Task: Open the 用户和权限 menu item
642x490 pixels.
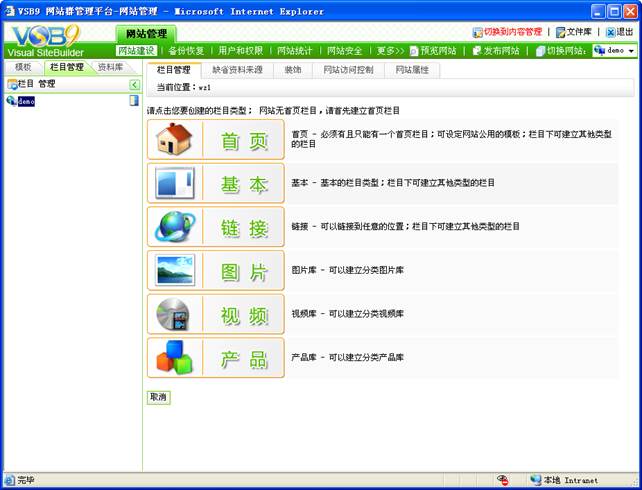Action: [x=240, y=51]
